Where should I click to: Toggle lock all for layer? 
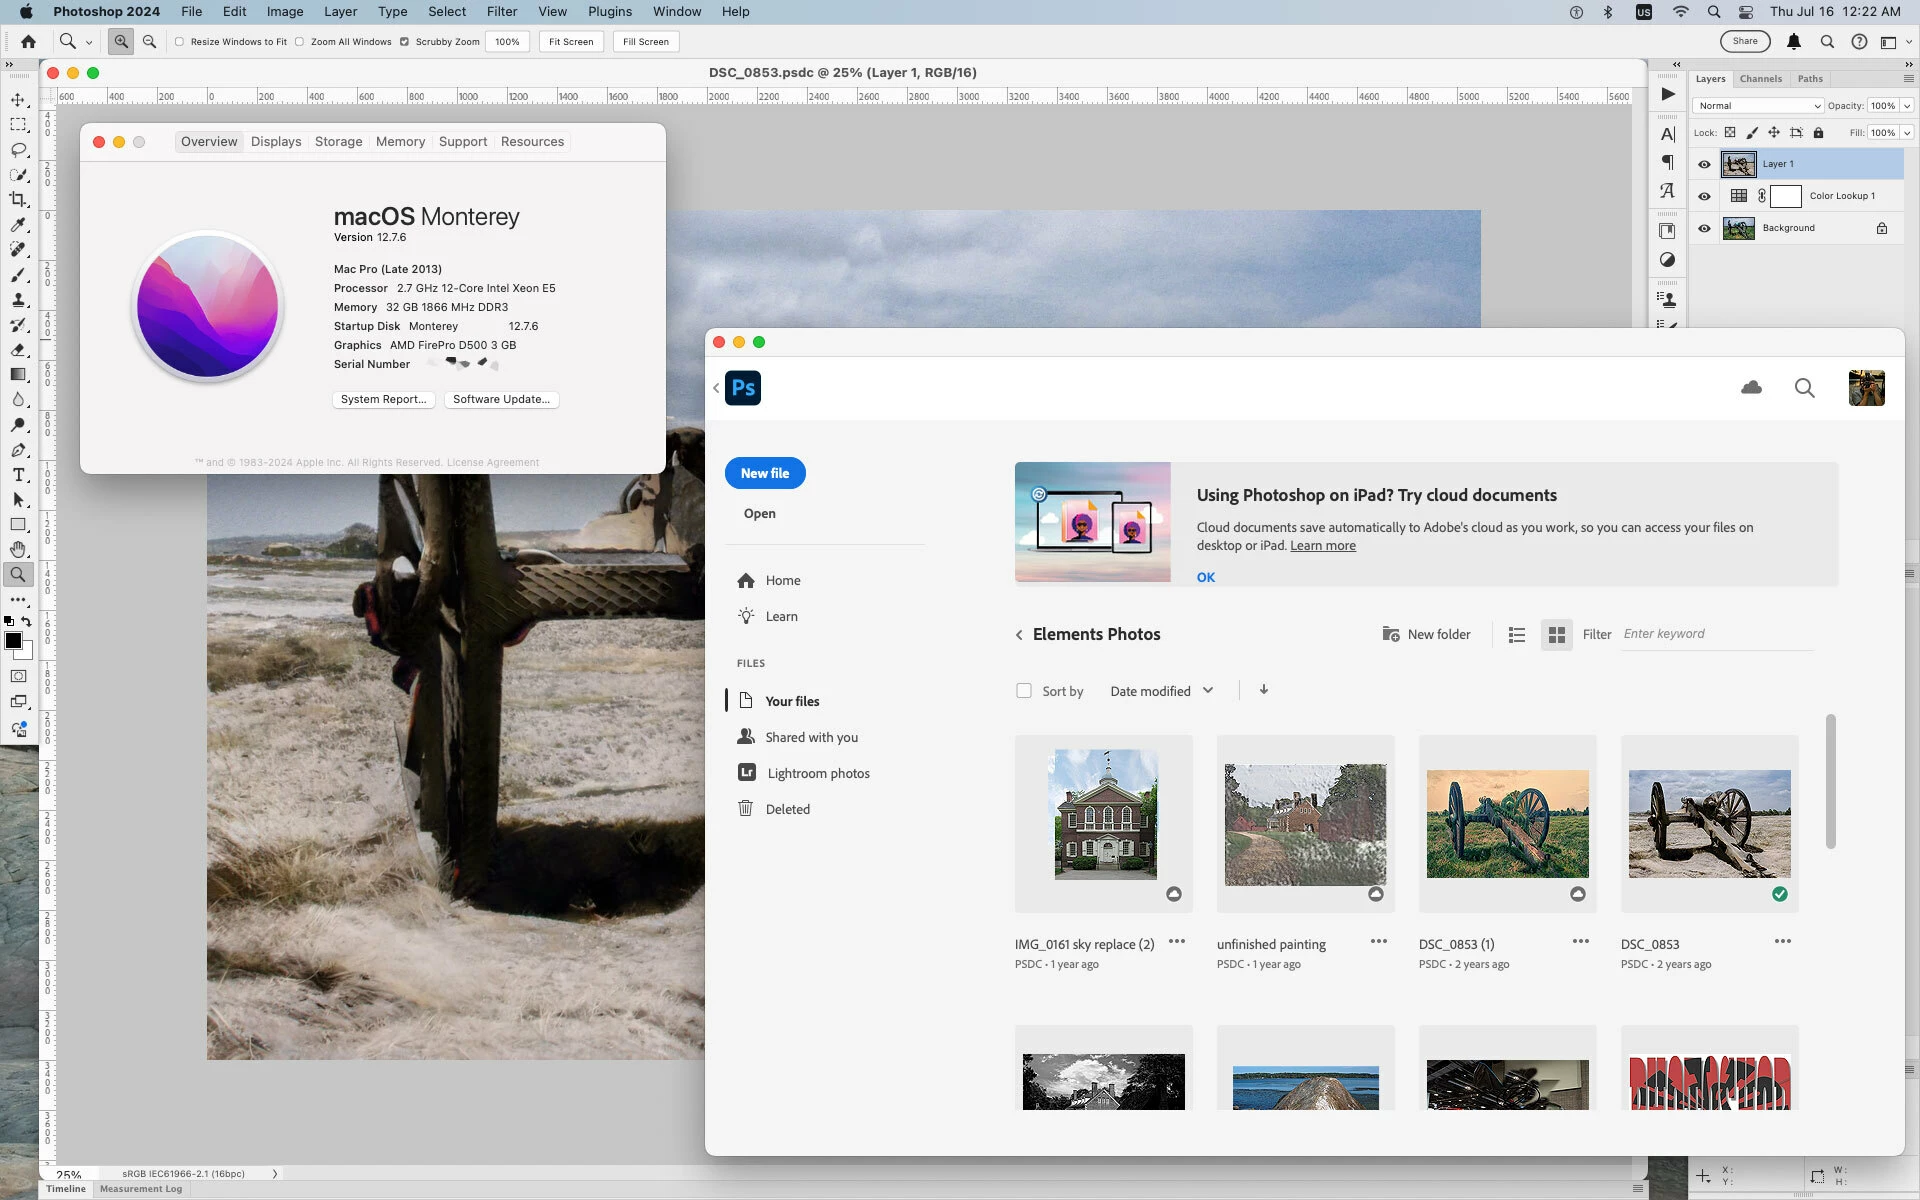pos(1819,133)
